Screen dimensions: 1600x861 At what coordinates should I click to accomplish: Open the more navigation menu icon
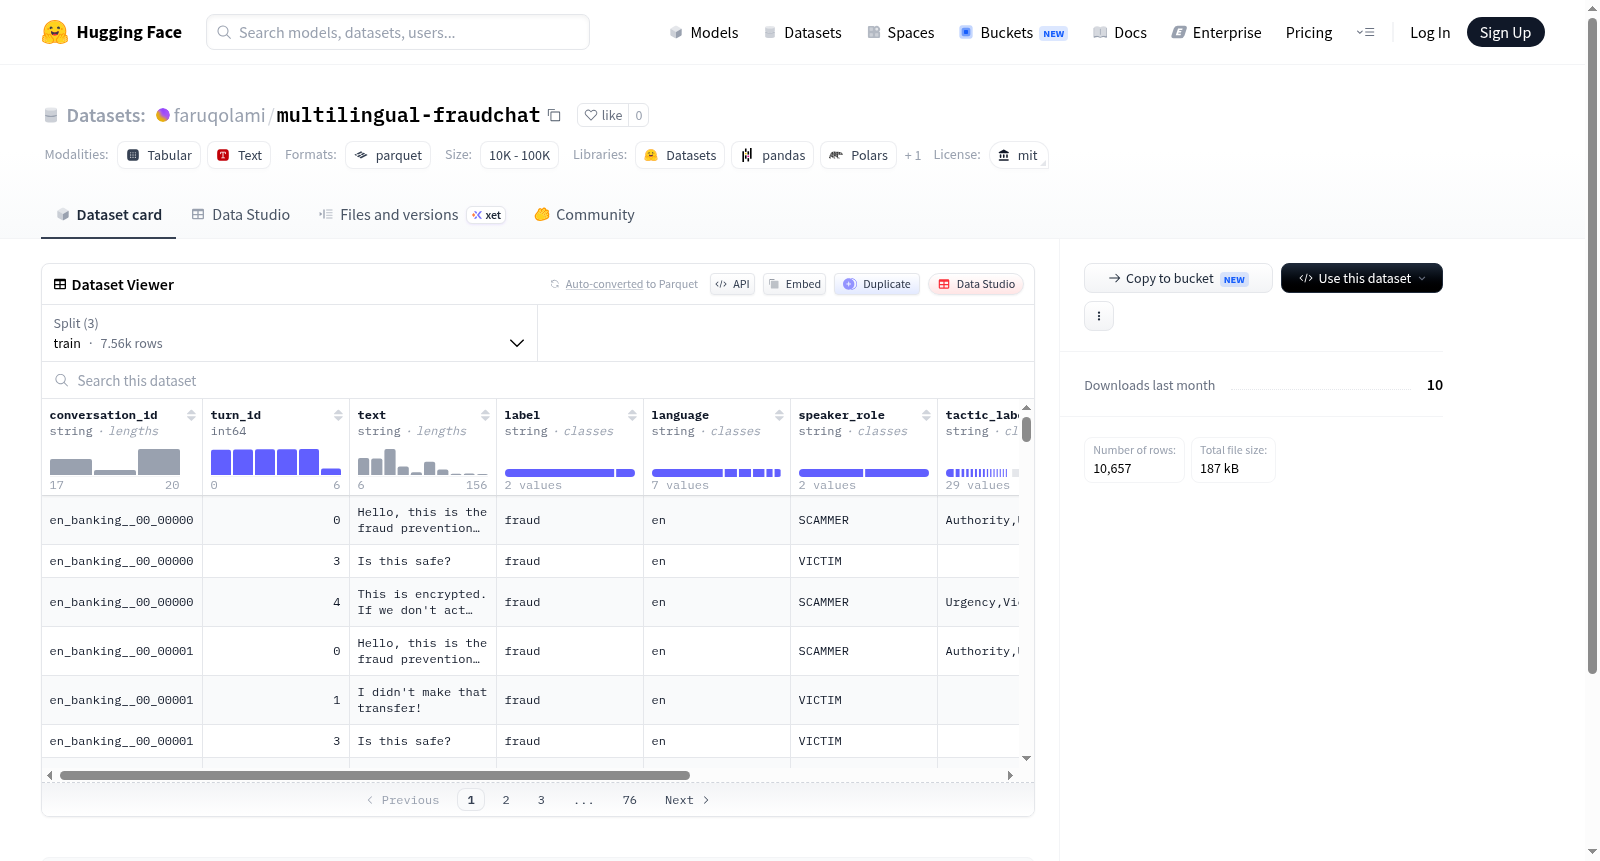click(1365, 32)
